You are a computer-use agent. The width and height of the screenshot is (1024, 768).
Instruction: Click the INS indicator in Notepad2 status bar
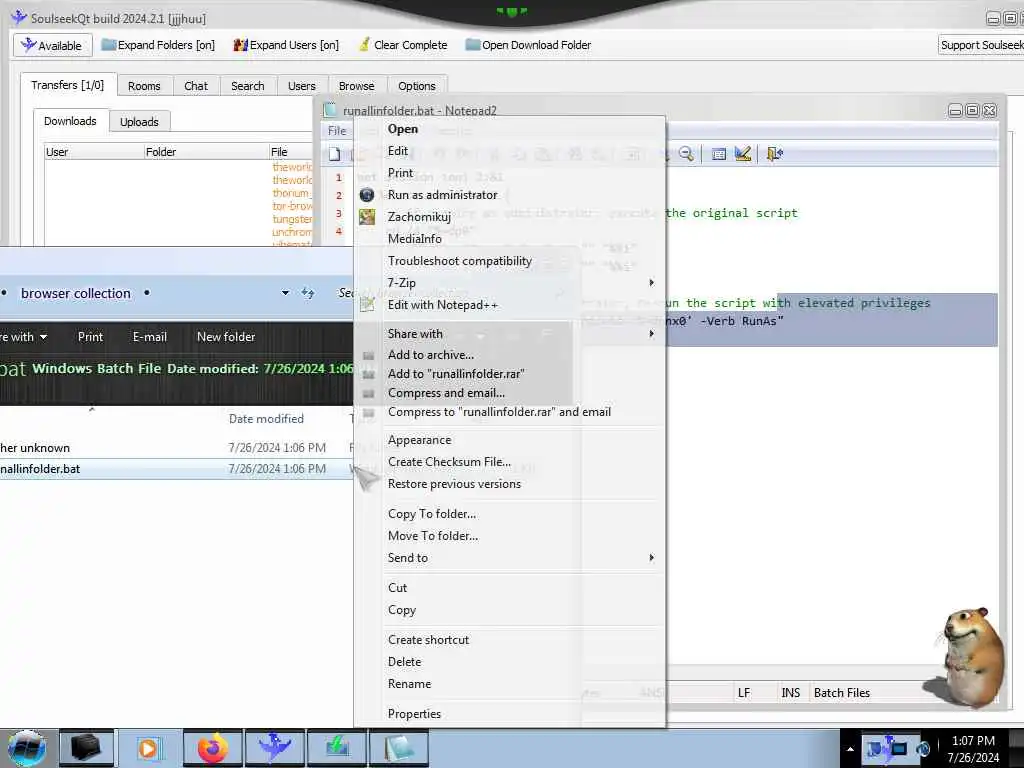coord(790,693)
